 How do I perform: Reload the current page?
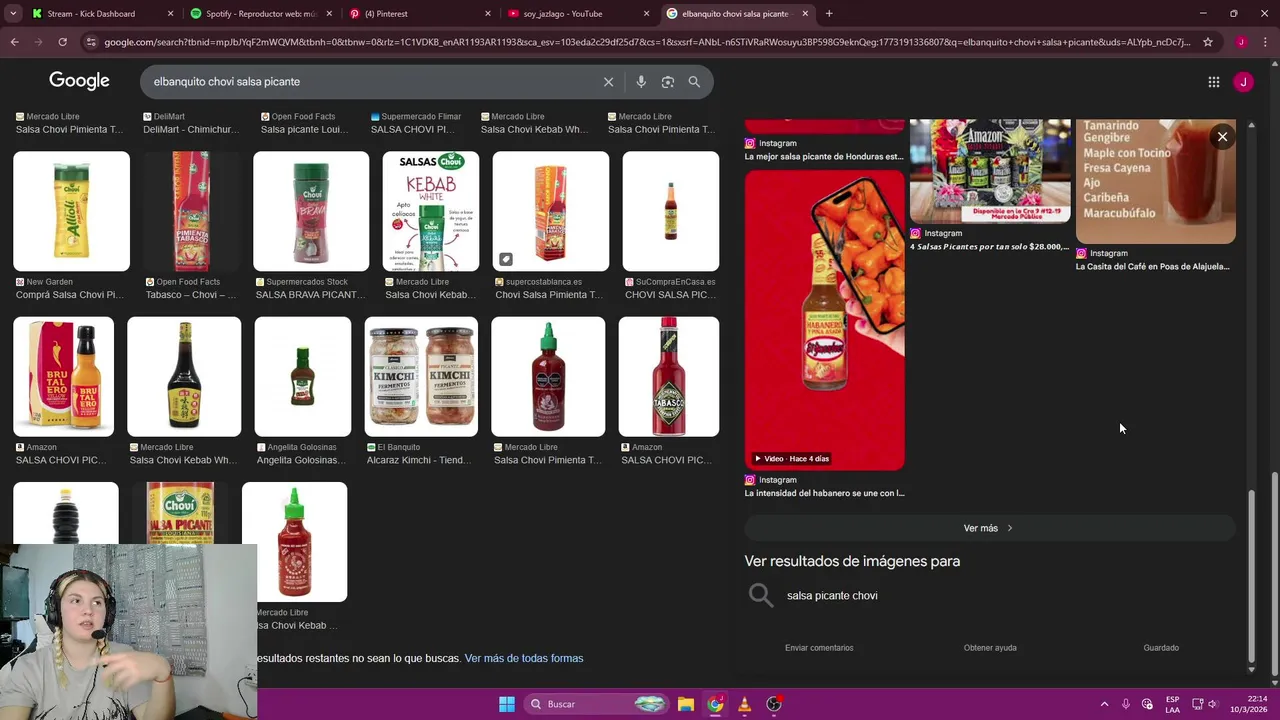click(62, 42)
